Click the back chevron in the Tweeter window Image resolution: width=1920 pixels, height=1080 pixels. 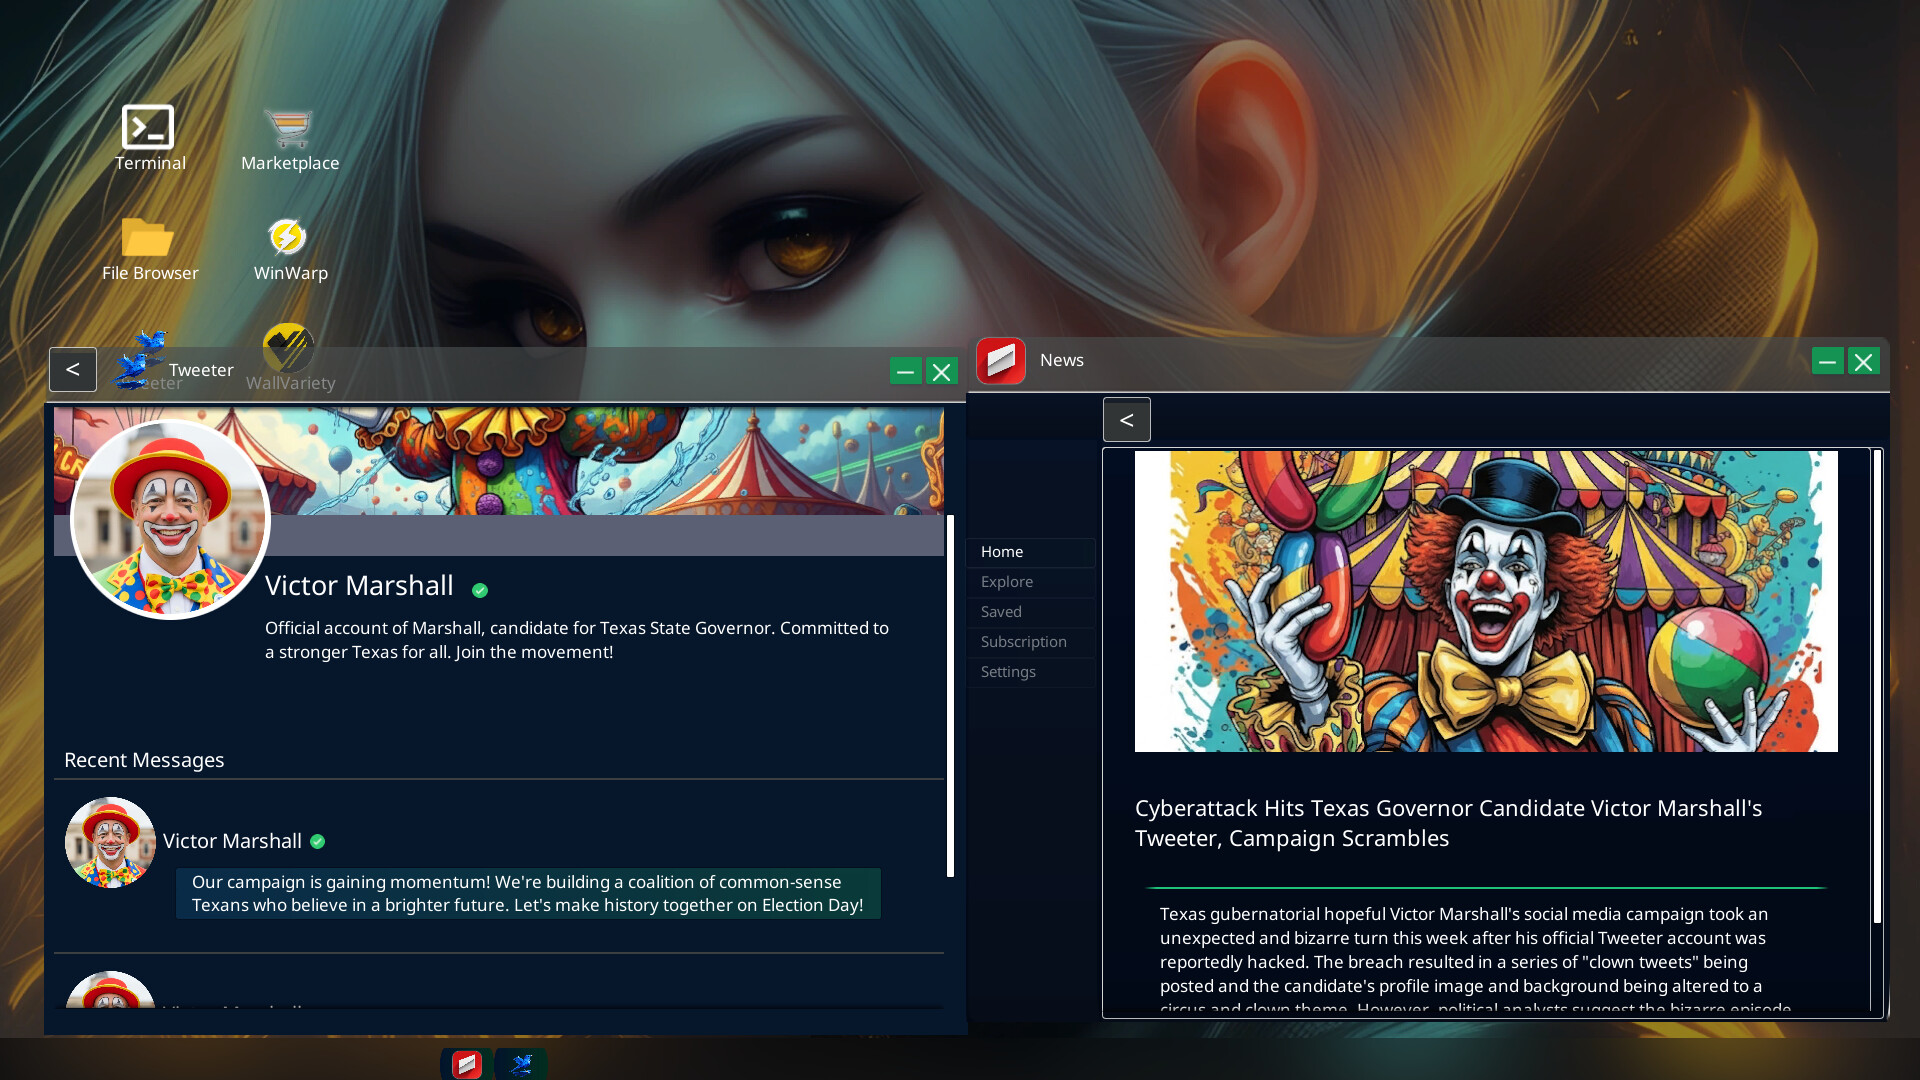pyautogui.click(x=72, y=369)
